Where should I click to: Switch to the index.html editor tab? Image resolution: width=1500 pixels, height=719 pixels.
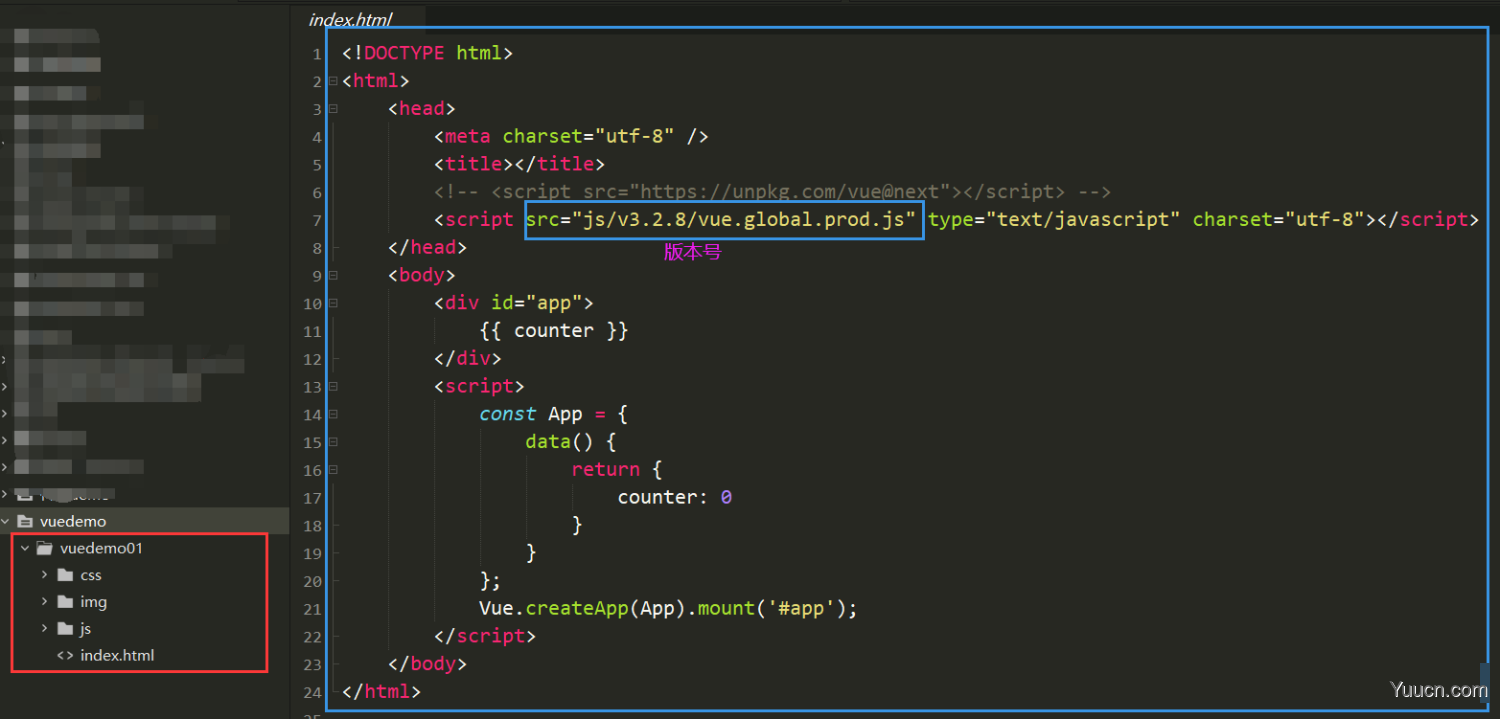point(351,20)
